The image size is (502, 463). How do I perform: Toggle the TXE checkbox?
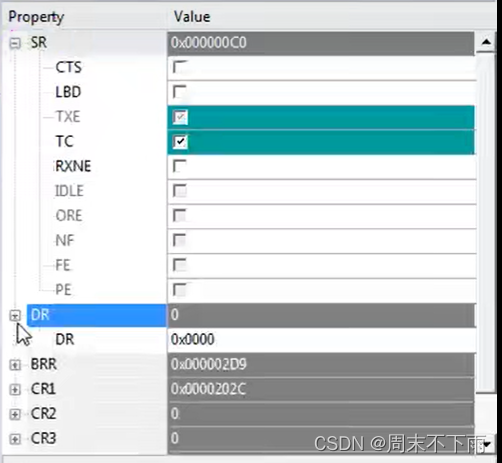point(180,117)
